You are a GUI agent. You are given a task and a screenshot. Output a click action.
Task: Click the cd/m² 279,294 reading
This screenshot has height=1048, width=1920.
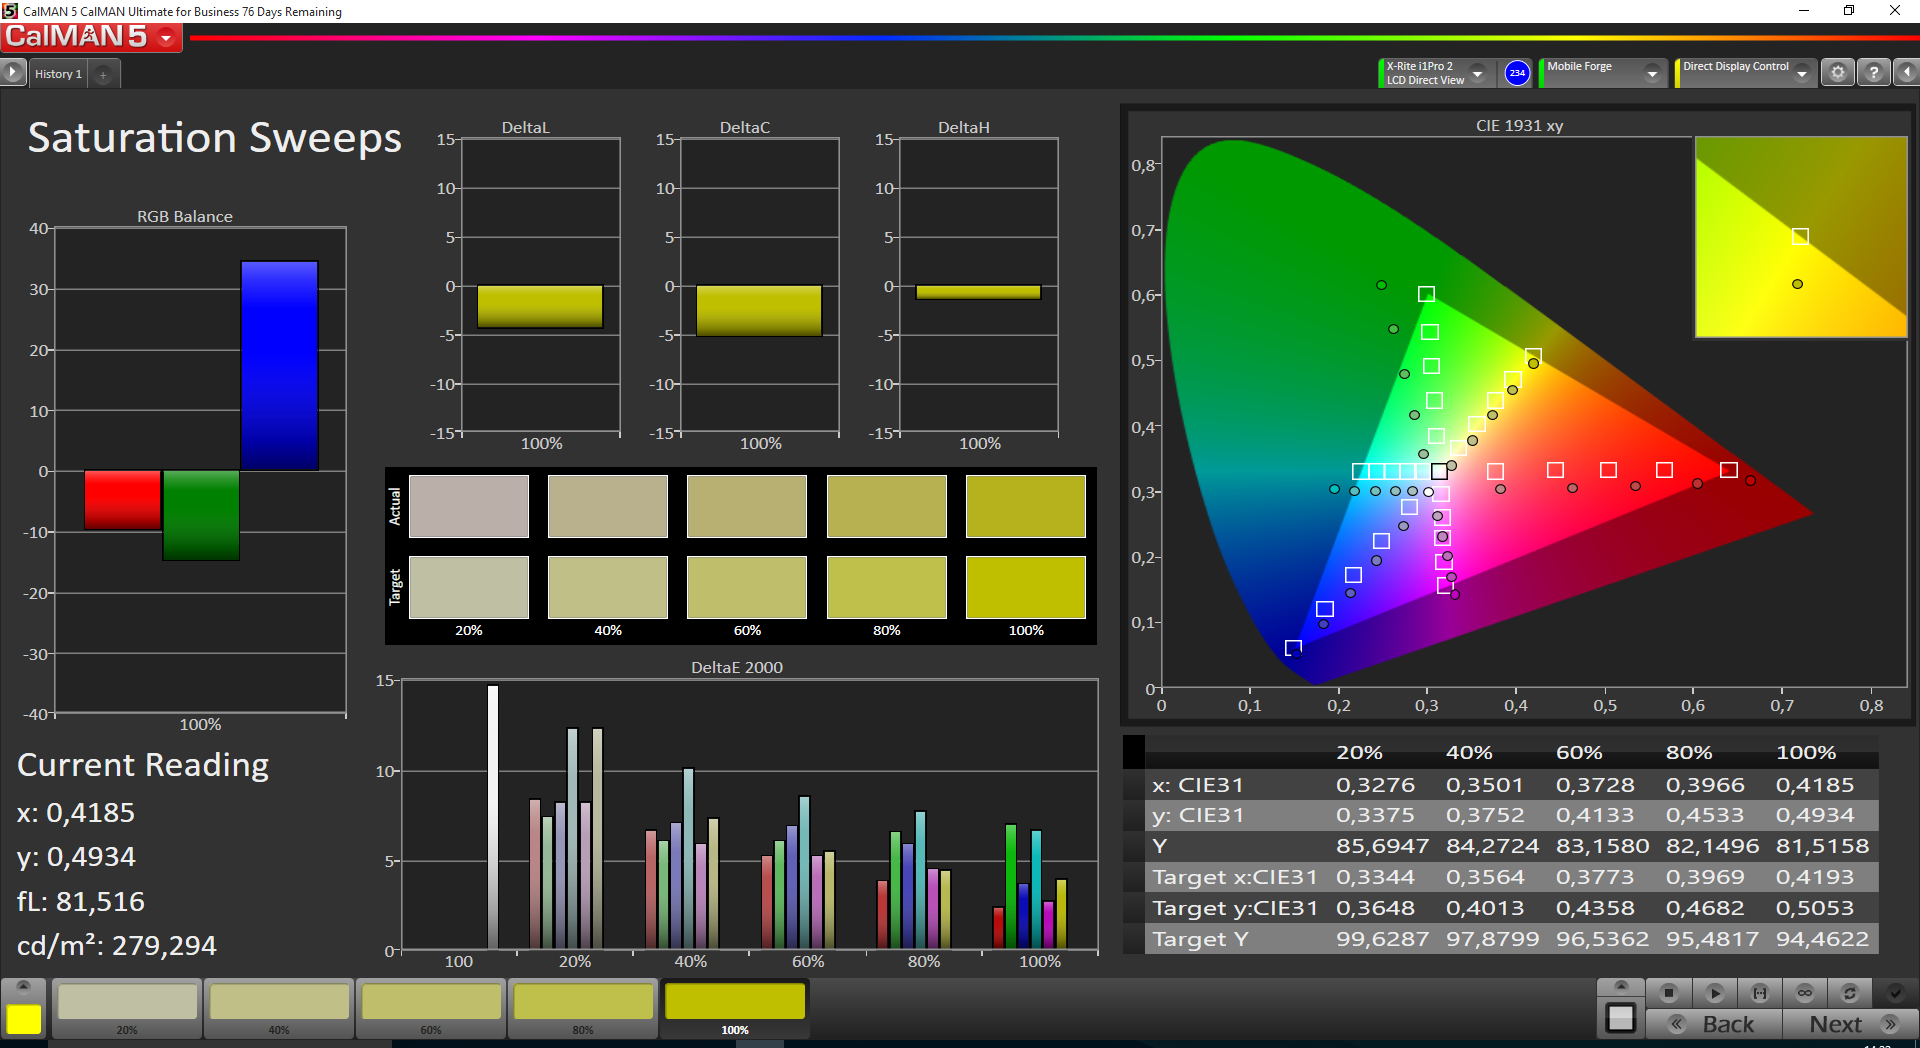point(117,945)
